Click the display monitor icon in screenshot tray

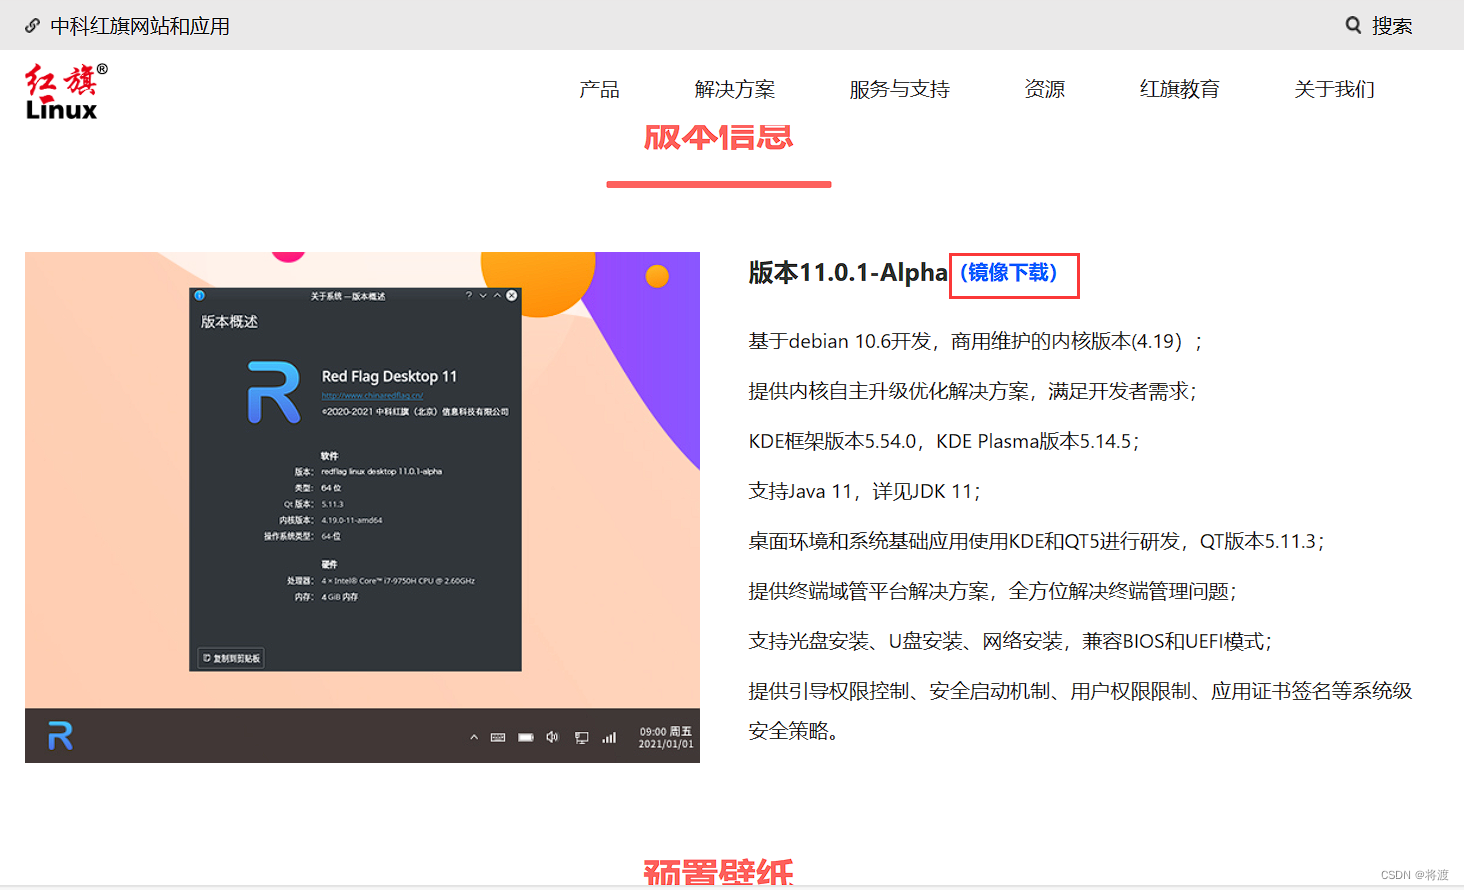point(582,738)
